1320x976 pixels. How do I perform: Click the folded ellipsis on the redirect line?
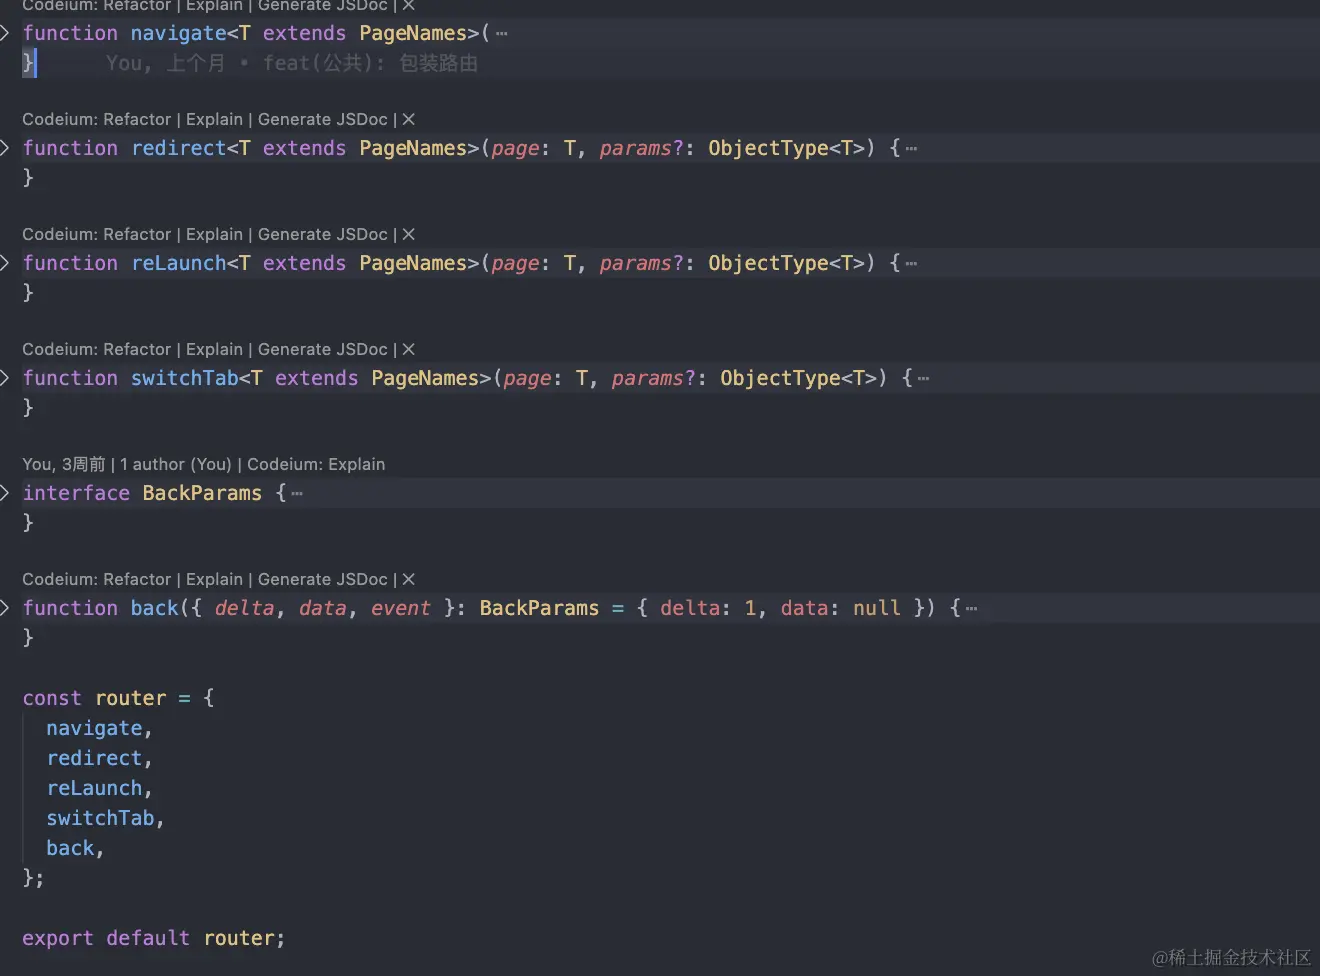coord(911,149)
